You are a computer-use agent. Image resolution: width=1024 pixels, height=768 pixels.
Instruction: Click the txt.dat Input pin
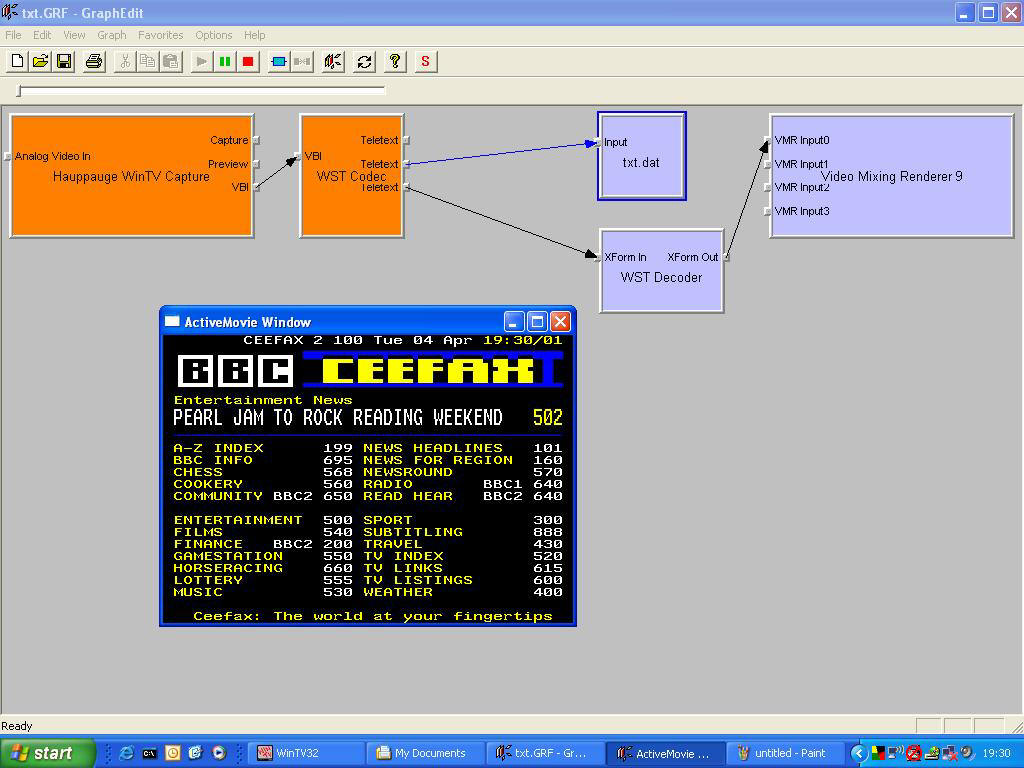click(x=598, y=142)
